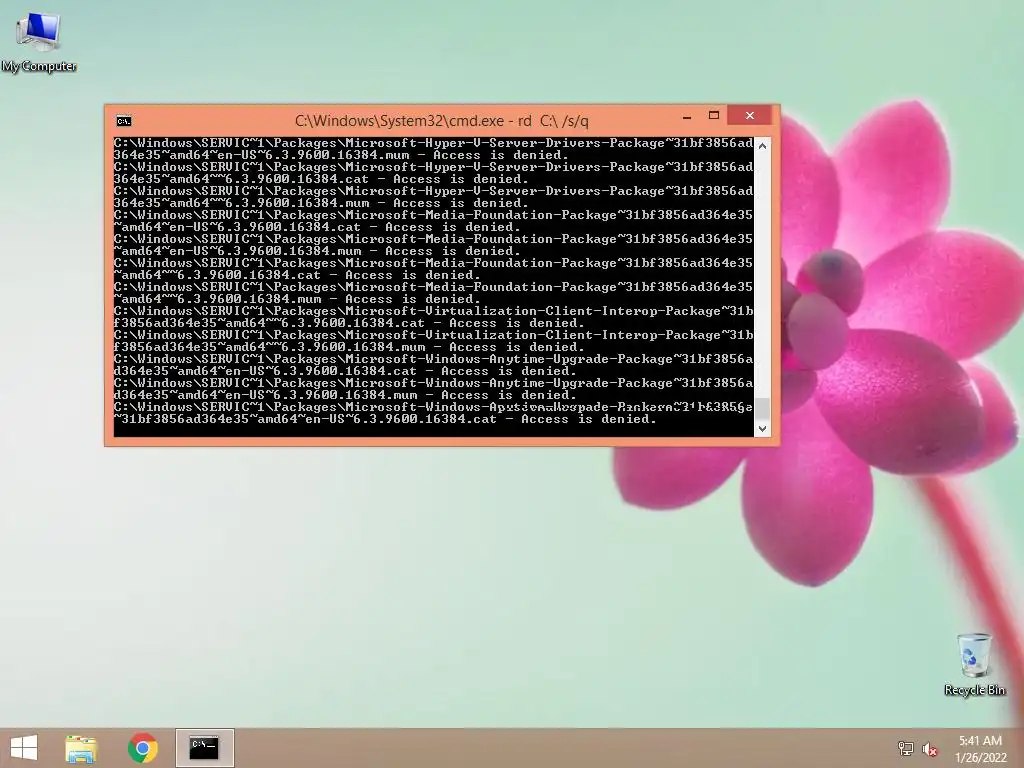The image size is (1024, 768).
Task: Minimize the cmd.exe window
Action: [x=687, y=117]
